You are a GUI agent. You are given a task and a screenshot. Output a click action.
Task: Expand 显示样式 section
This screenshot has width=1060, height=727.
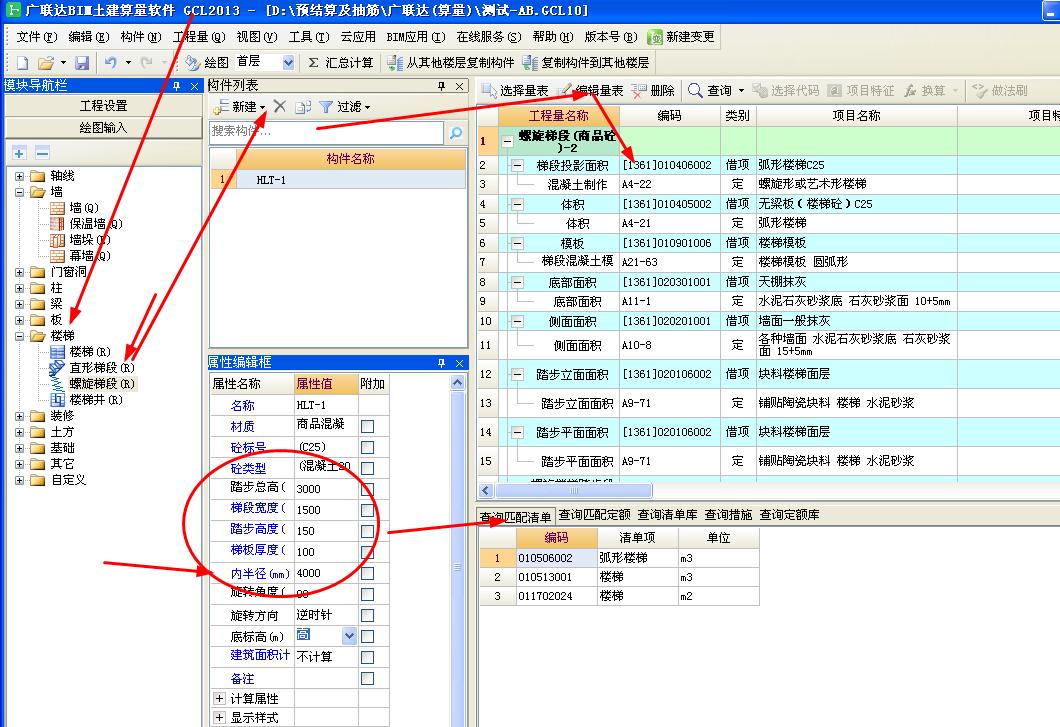pyautogui.click(x=219, y=717)
